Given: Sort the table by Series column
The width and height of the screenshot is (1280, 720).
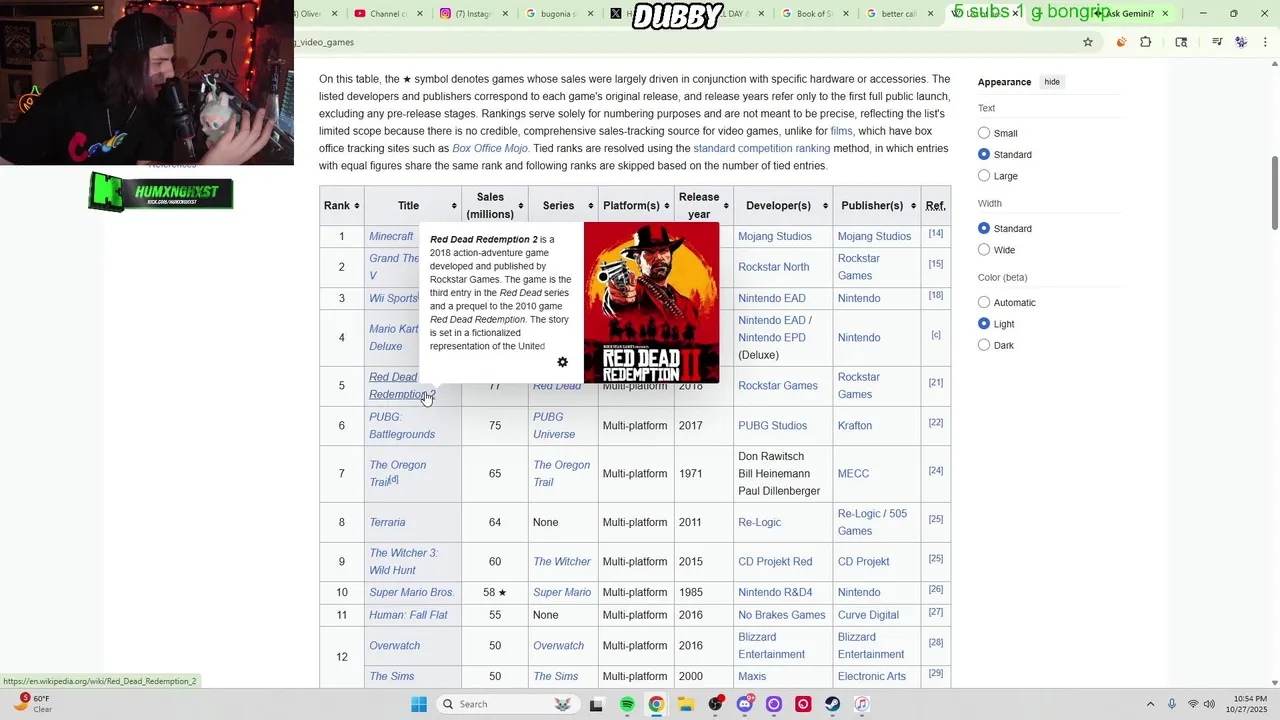Looking at the screenshot, I should click(x=563, y=206).
